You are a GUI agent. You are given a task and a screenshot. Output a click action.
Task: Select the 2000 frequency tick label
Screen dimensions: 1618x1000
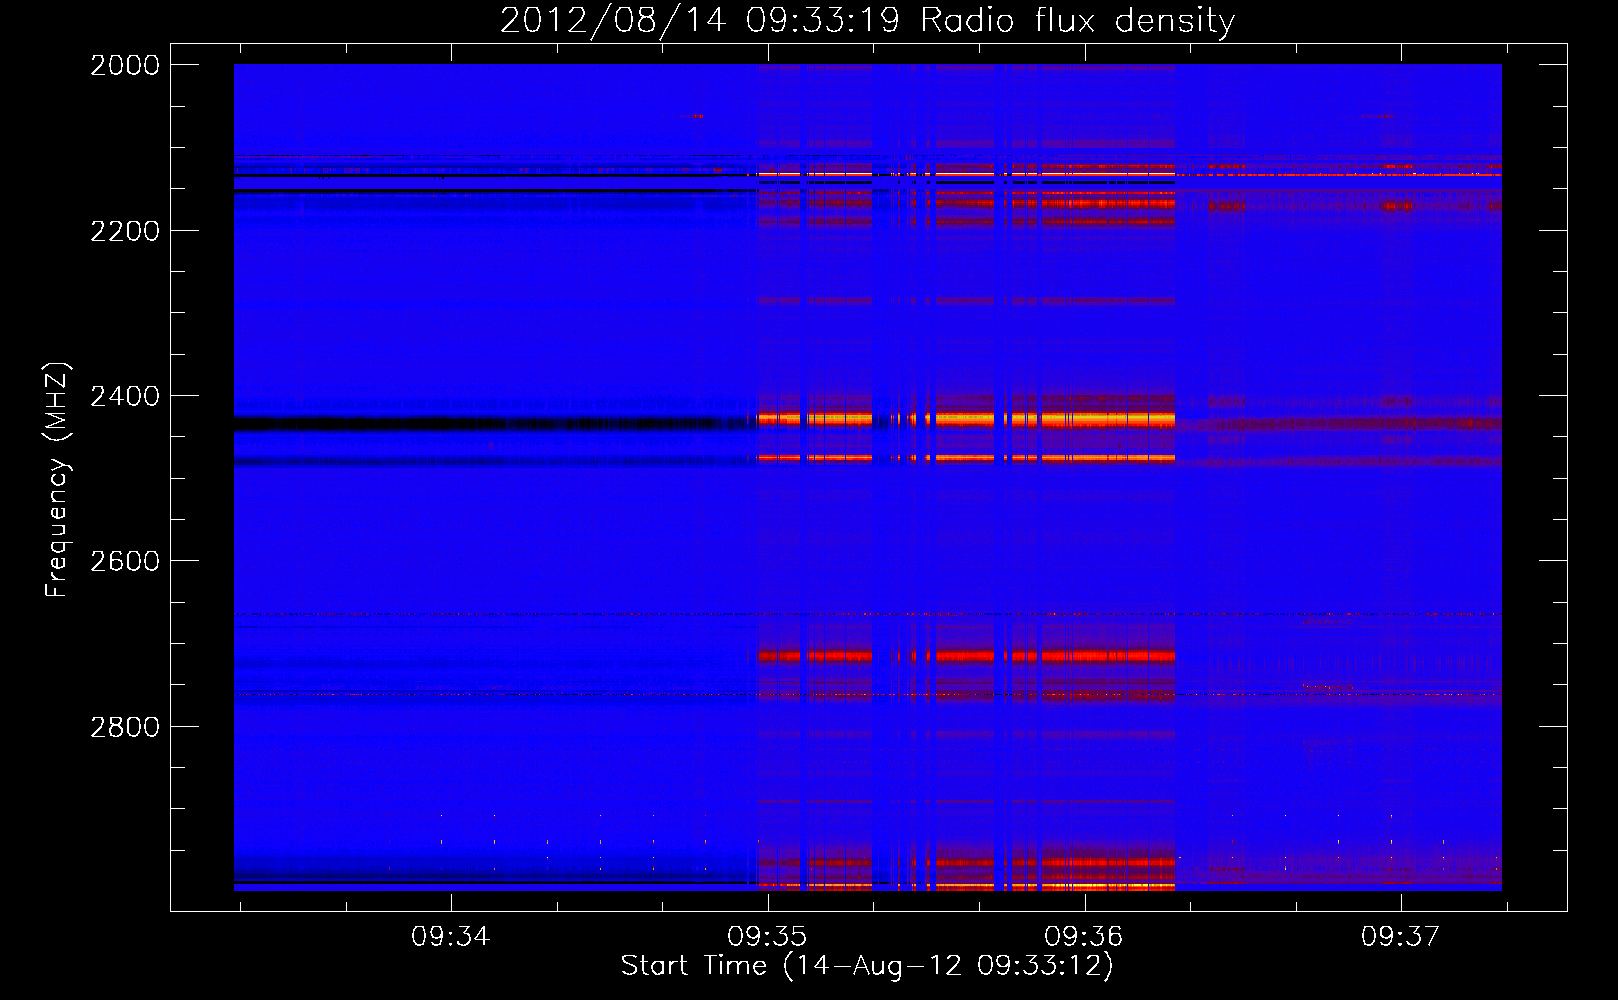point(125,65)
